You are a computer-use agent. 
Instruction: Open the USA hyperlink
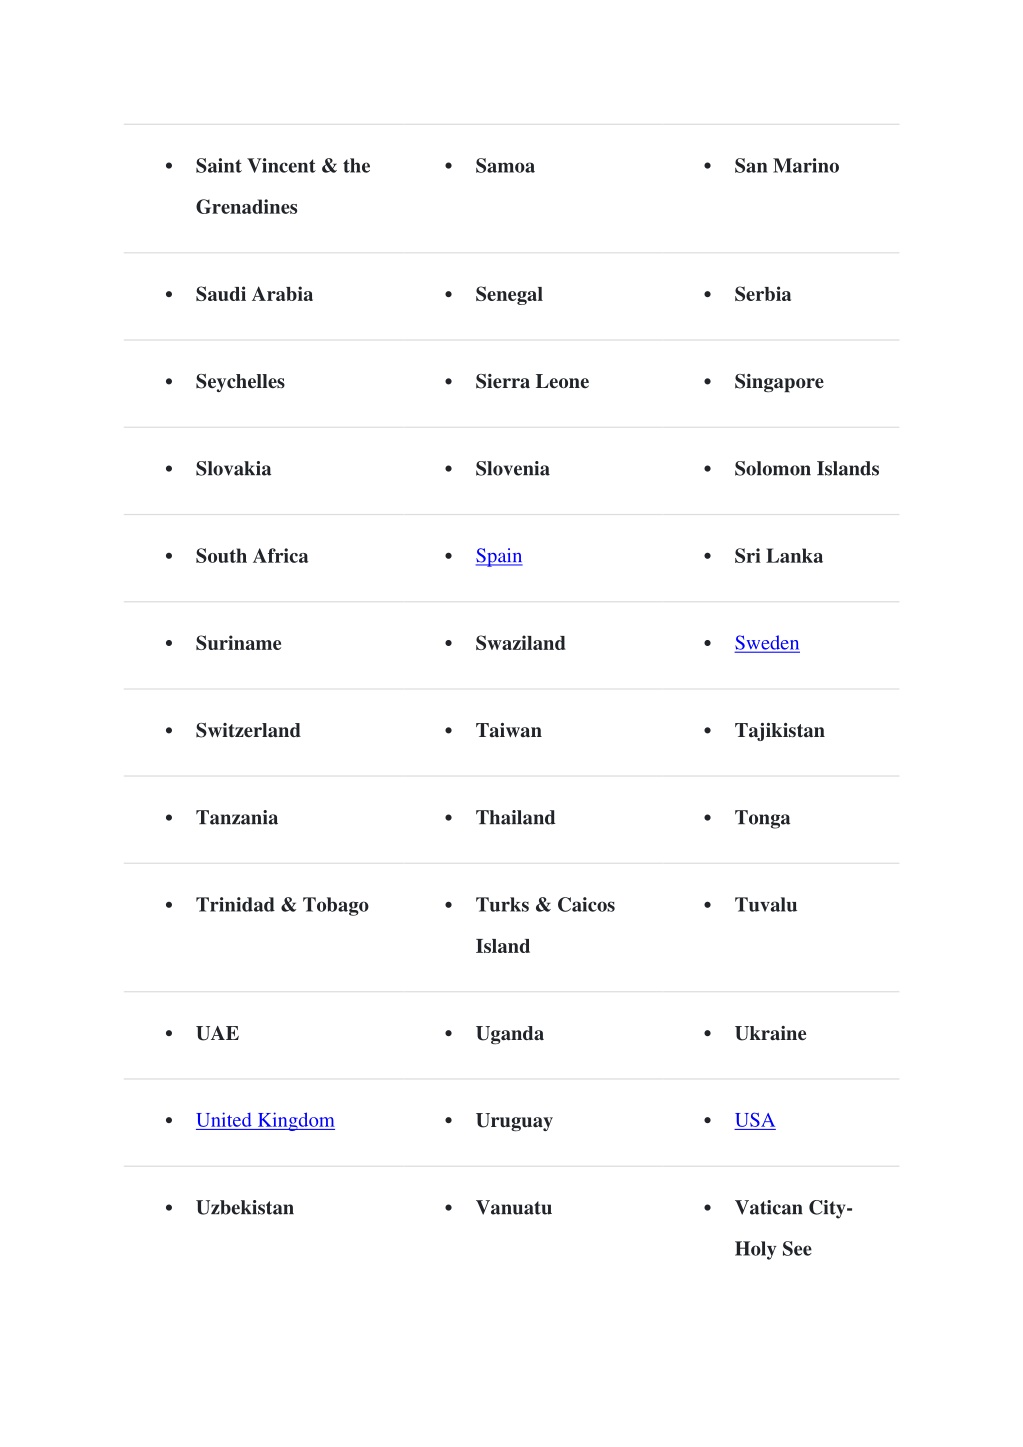[x=754, y=1120]
